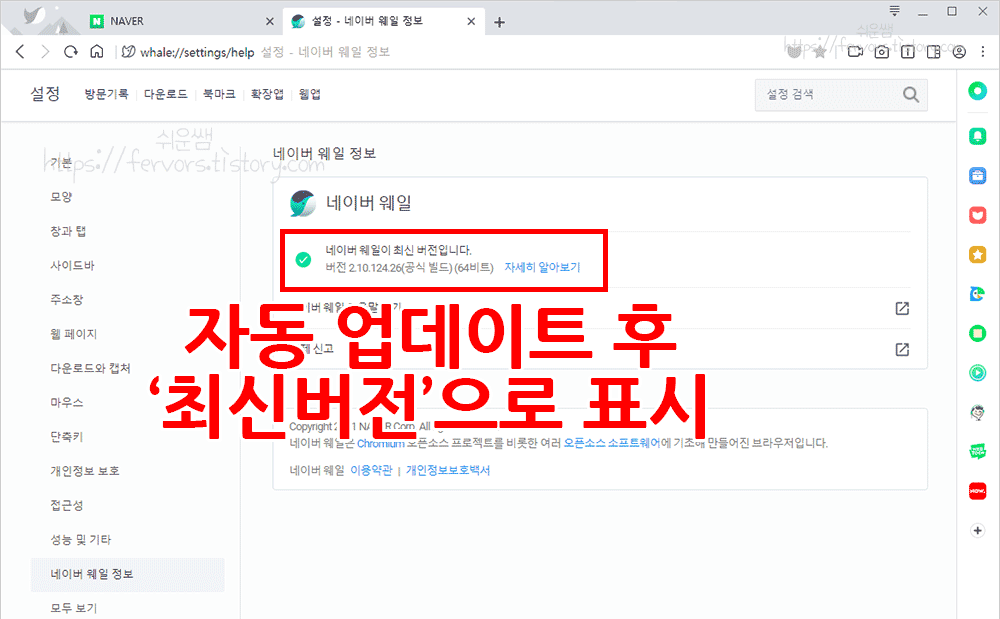The image size is (1000, 619).
Task: Select 모양 in the settings sidebar
Action: (x=61, y=197)
